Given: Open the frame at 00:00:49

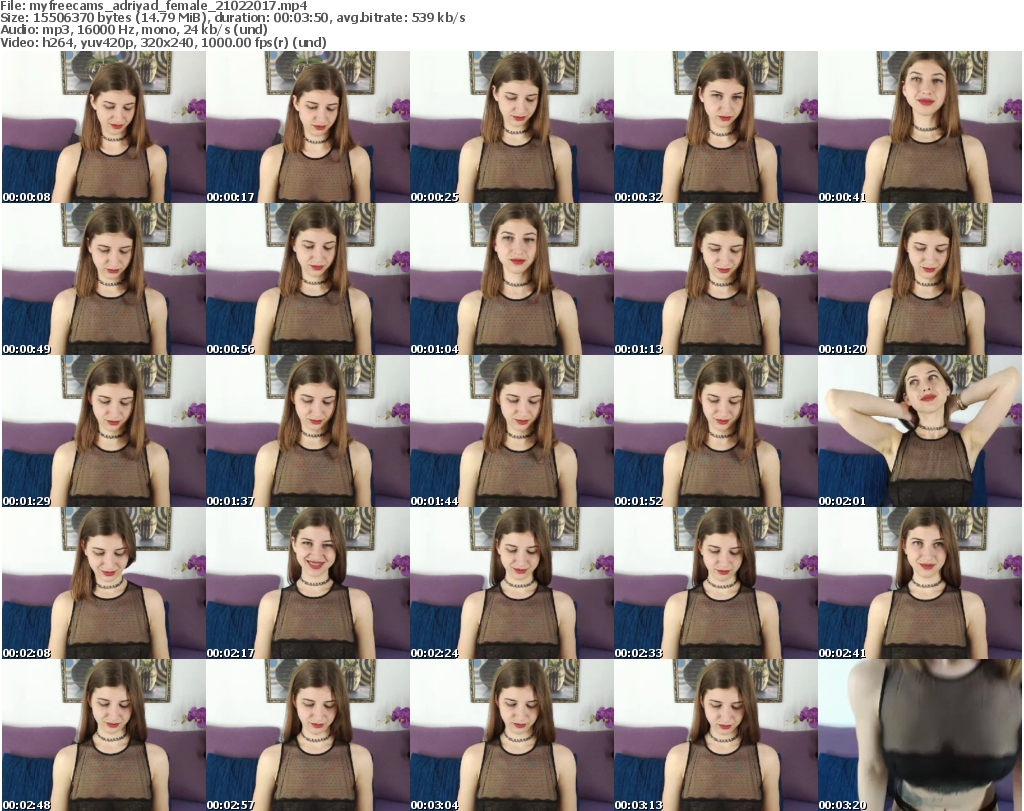Looking at the screenshot, I should pyautogui.click(x=104, y=279).
